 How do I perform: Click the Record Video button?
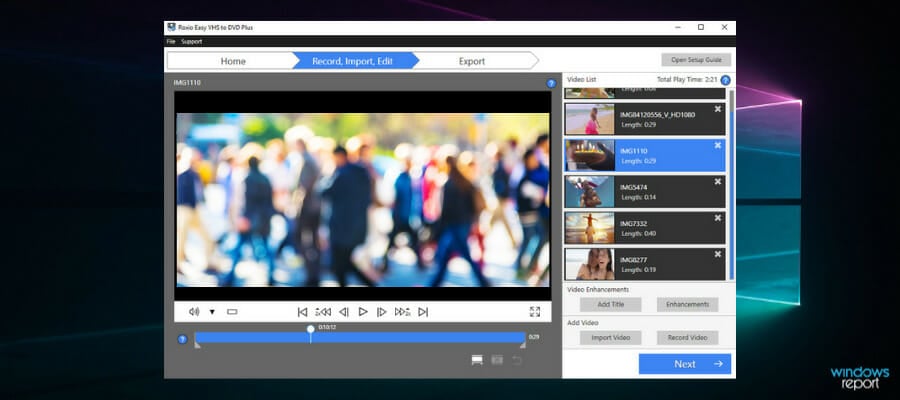point(688,337)
